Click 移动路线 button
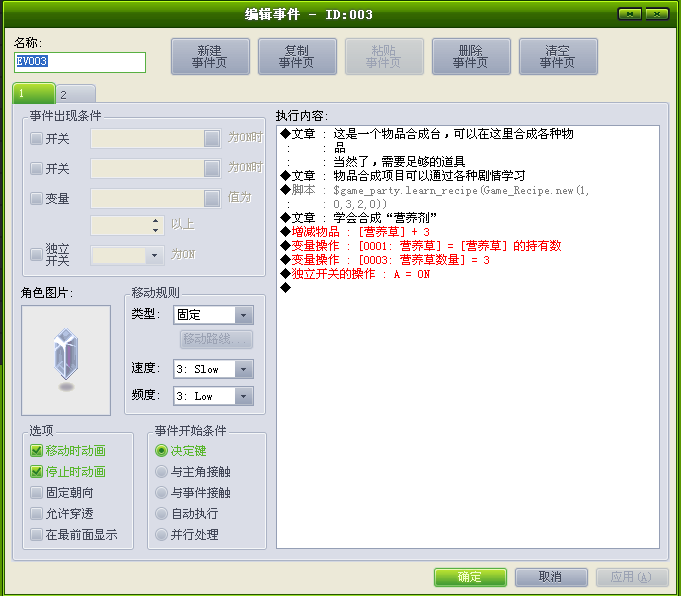 (x=216, y=339)
